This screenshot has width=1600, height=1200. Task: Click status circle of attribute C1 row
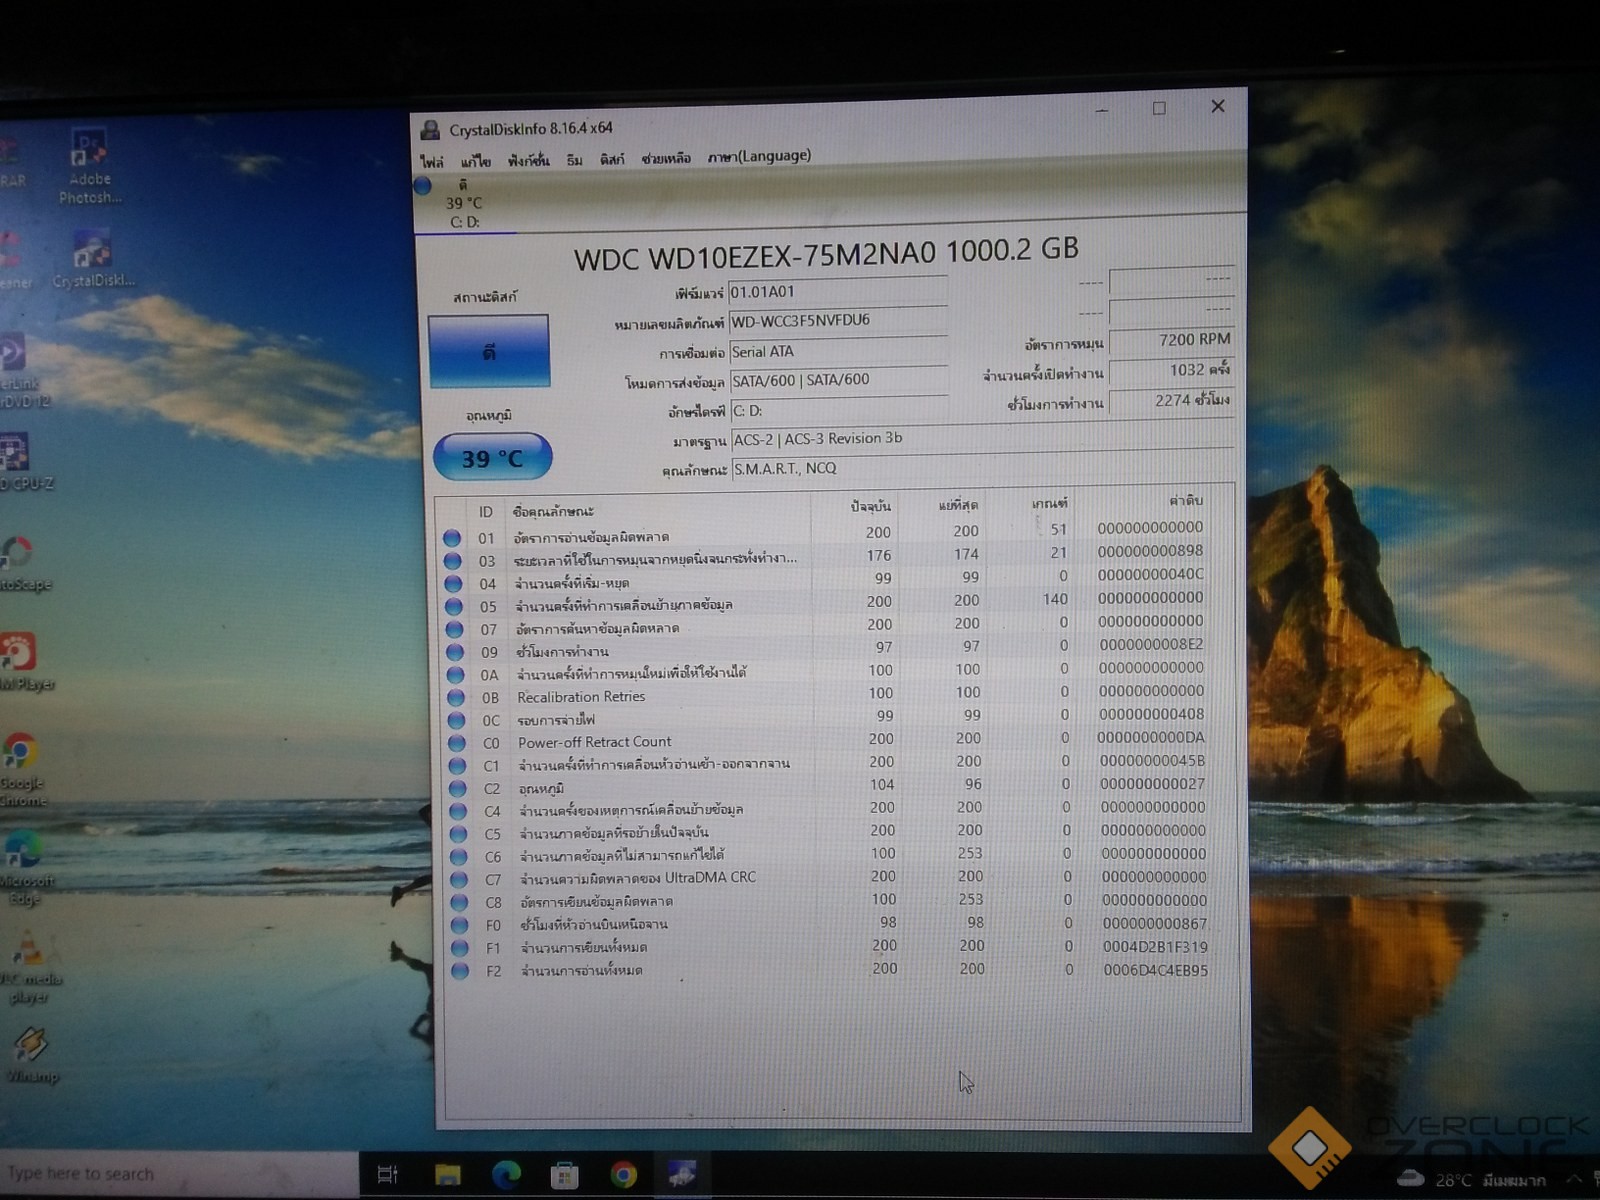pos(457,766)
